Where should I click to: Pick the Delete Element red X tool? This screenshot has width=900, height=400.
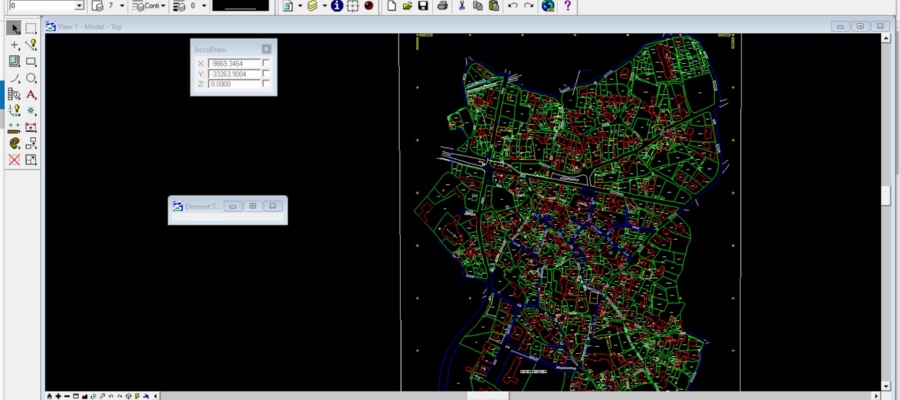point(14,159)
